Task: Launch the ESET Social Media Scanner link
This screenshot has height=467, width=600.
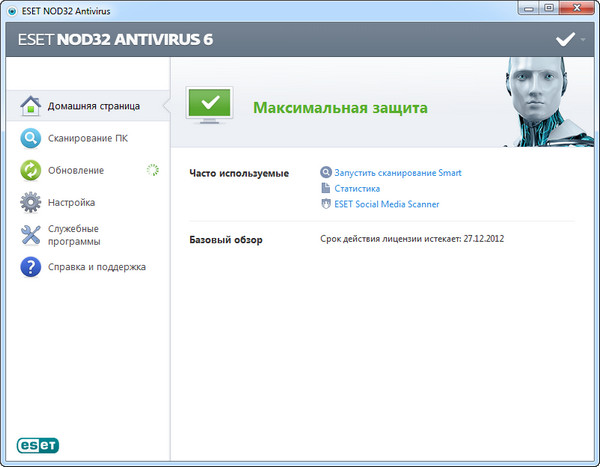Action: click(387, 204)
